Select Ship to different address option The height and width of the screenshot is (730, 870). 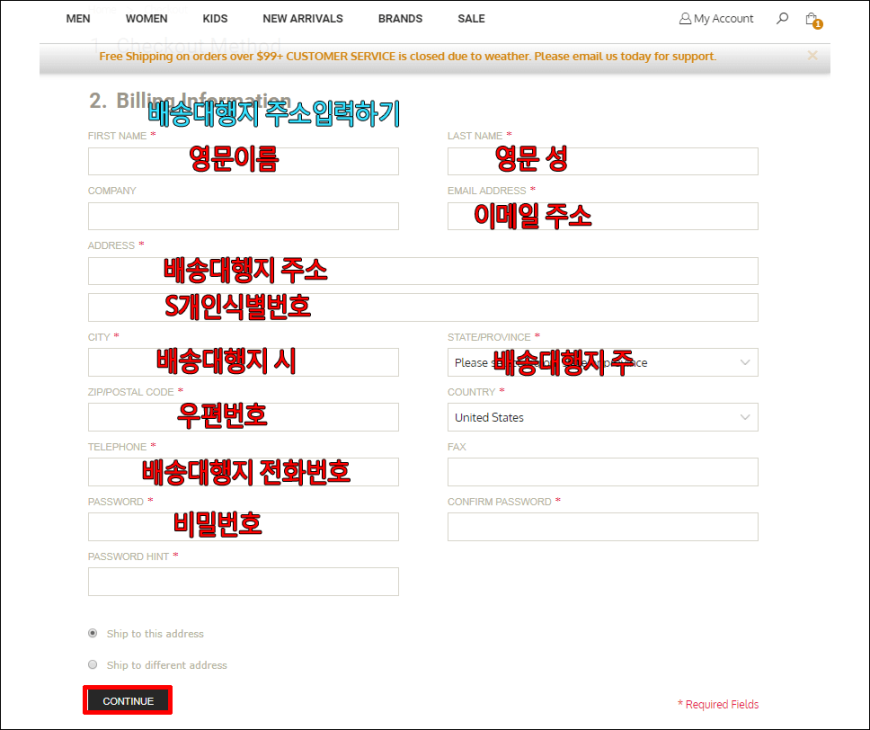click(93, 665)
